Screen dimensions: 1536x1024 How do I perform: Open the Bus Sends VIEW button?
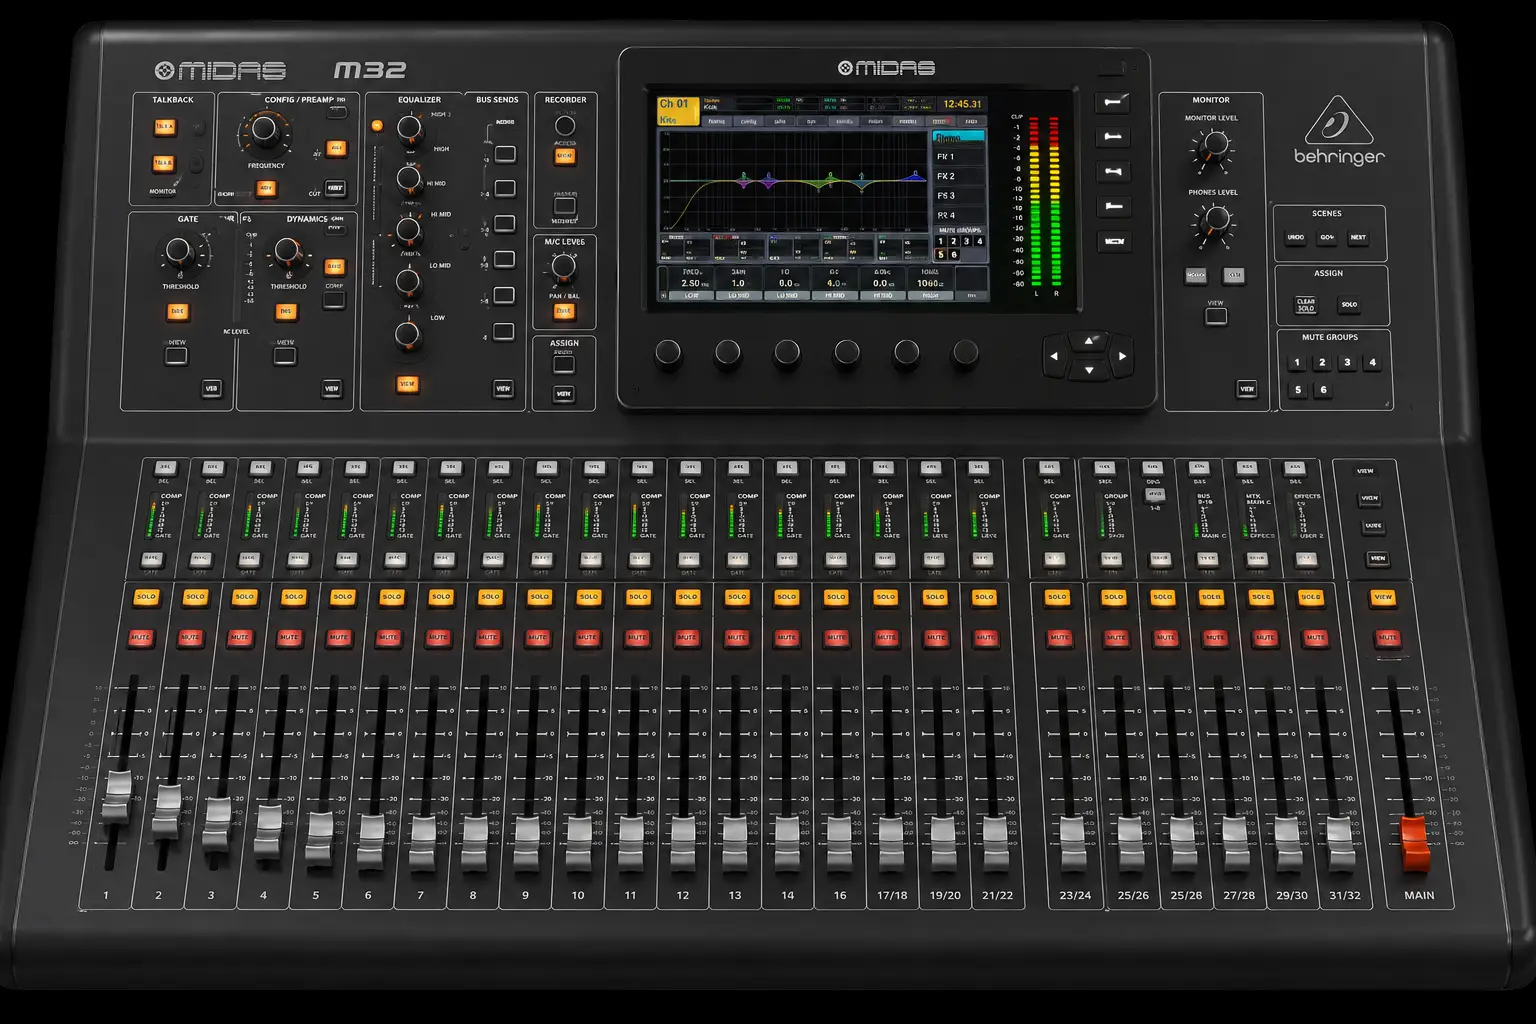pos(503,388)
